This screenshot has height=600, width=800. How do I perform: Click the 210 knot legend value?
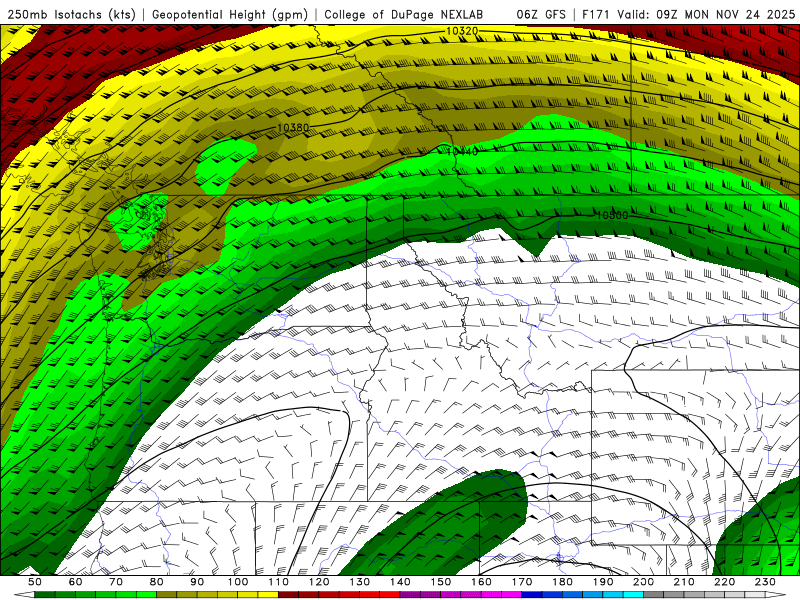click(x=684, y=582)
